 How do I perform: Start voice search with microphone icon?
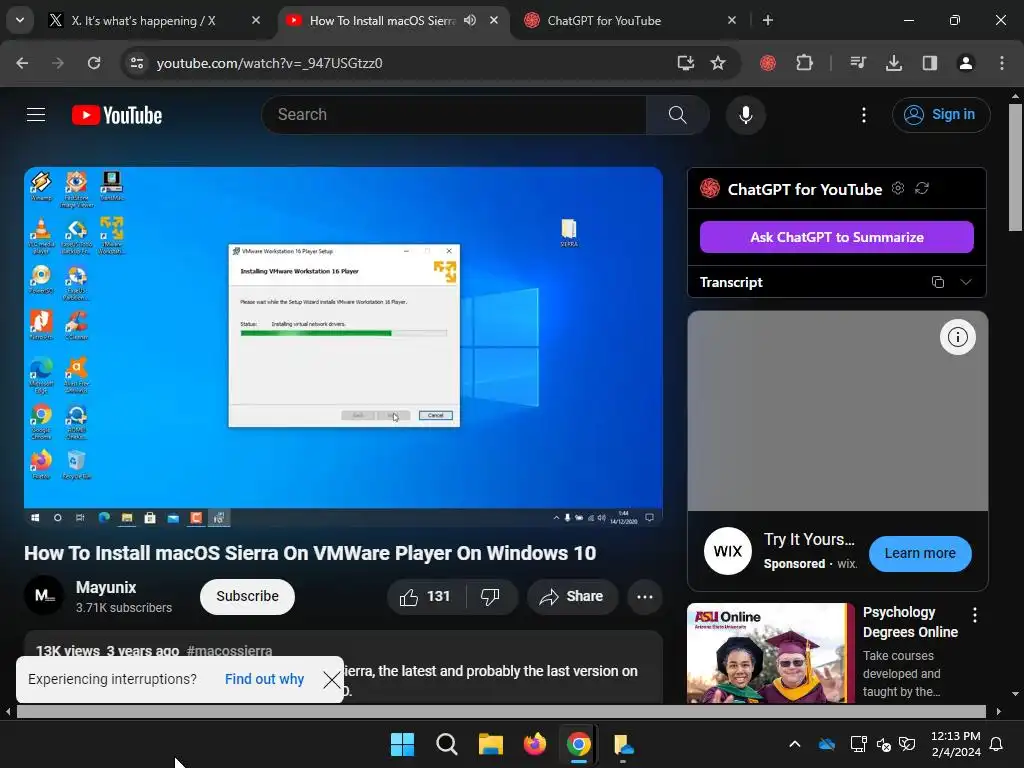pos(745,115)
